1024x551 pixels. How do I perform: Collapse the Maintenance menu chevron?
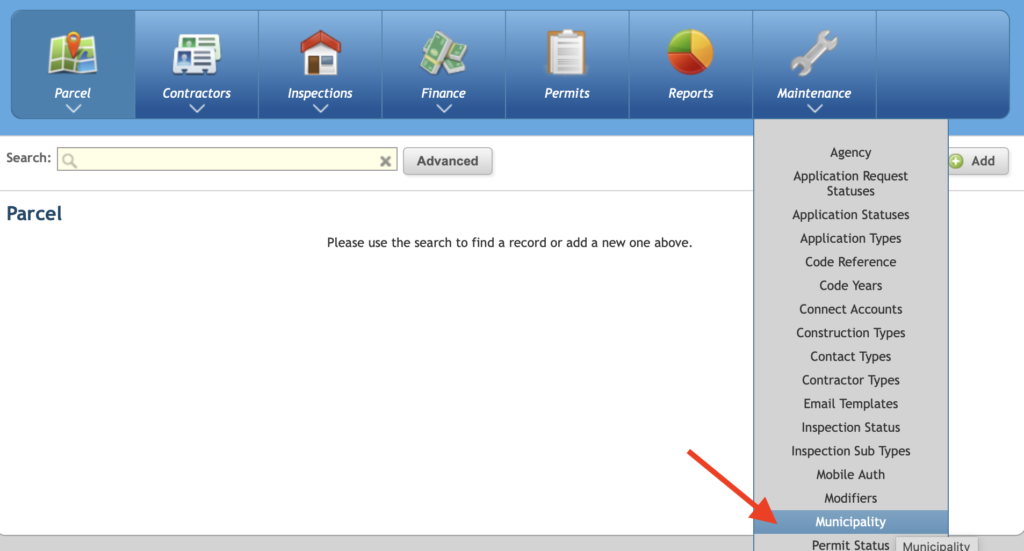point(814,109)
